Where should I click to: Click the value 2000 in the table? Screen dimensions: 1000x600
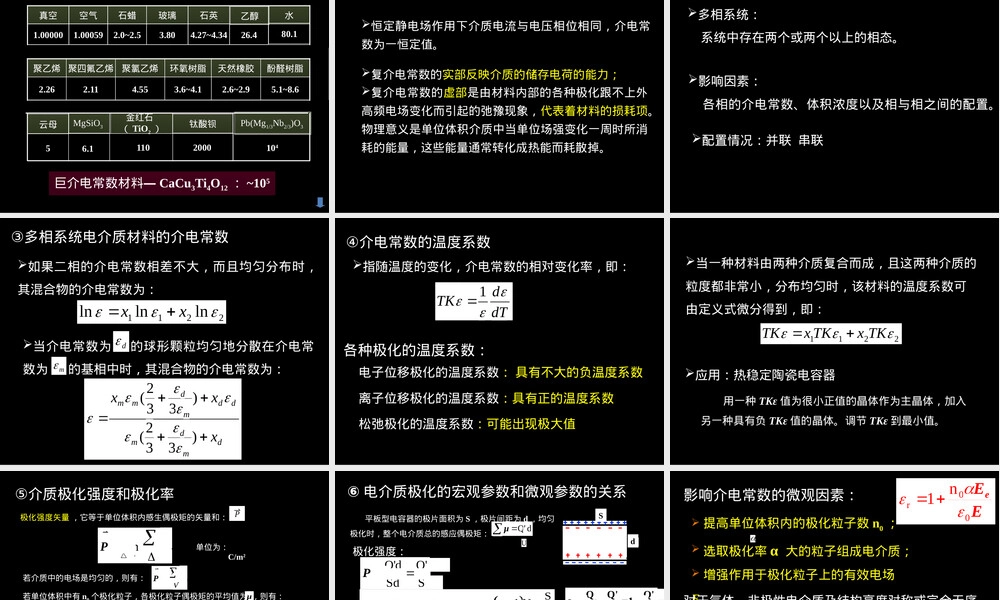202,147
